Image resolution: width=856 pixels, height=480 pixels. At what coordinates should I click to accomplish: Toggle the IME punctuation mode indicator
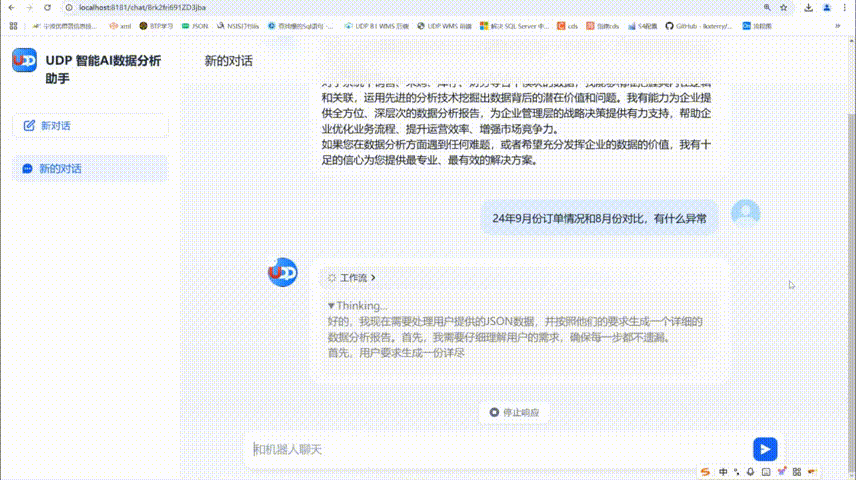[735, 471]
